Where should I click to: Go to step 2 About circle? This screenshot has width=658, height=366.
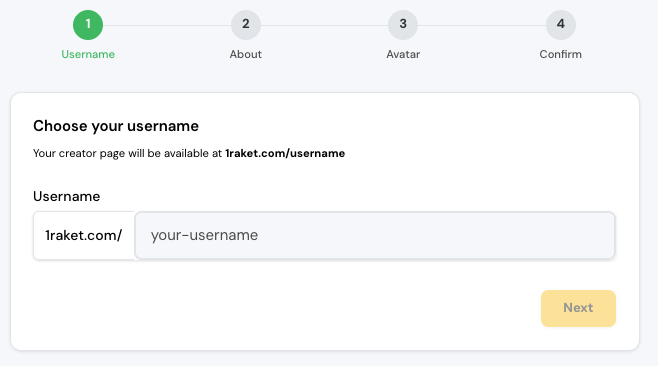[x=246, y=25]
